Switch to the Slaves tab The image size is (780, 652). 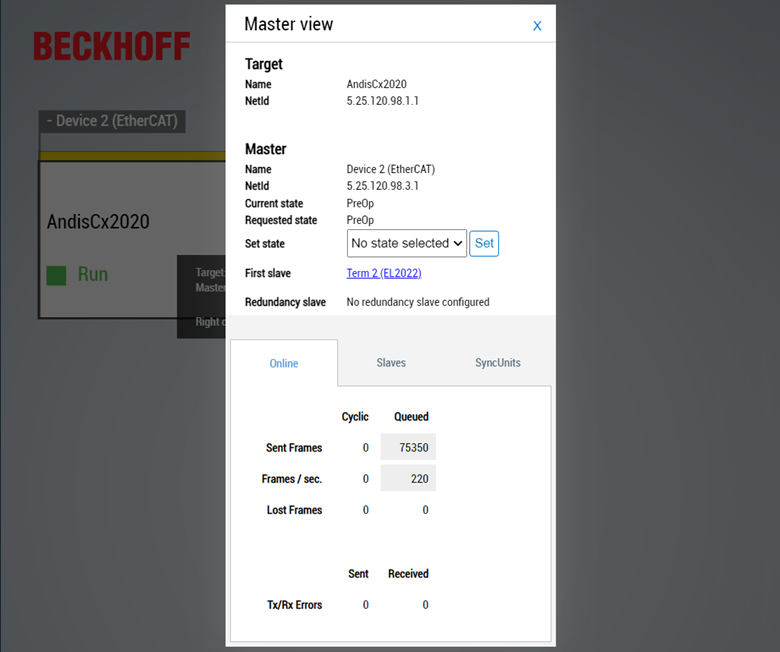(391, 363)
